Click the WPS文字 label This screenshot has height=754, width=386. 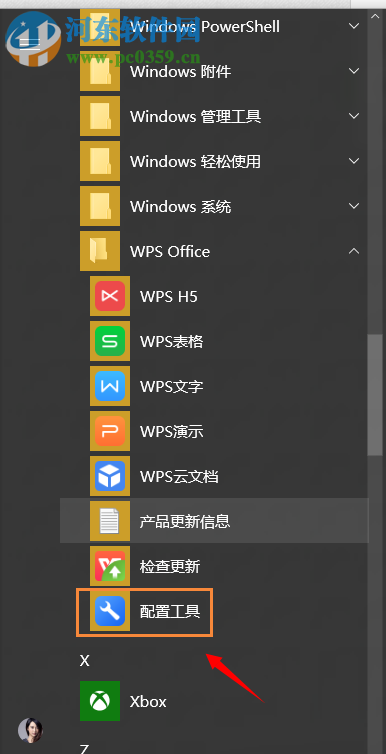click(172, 387)
